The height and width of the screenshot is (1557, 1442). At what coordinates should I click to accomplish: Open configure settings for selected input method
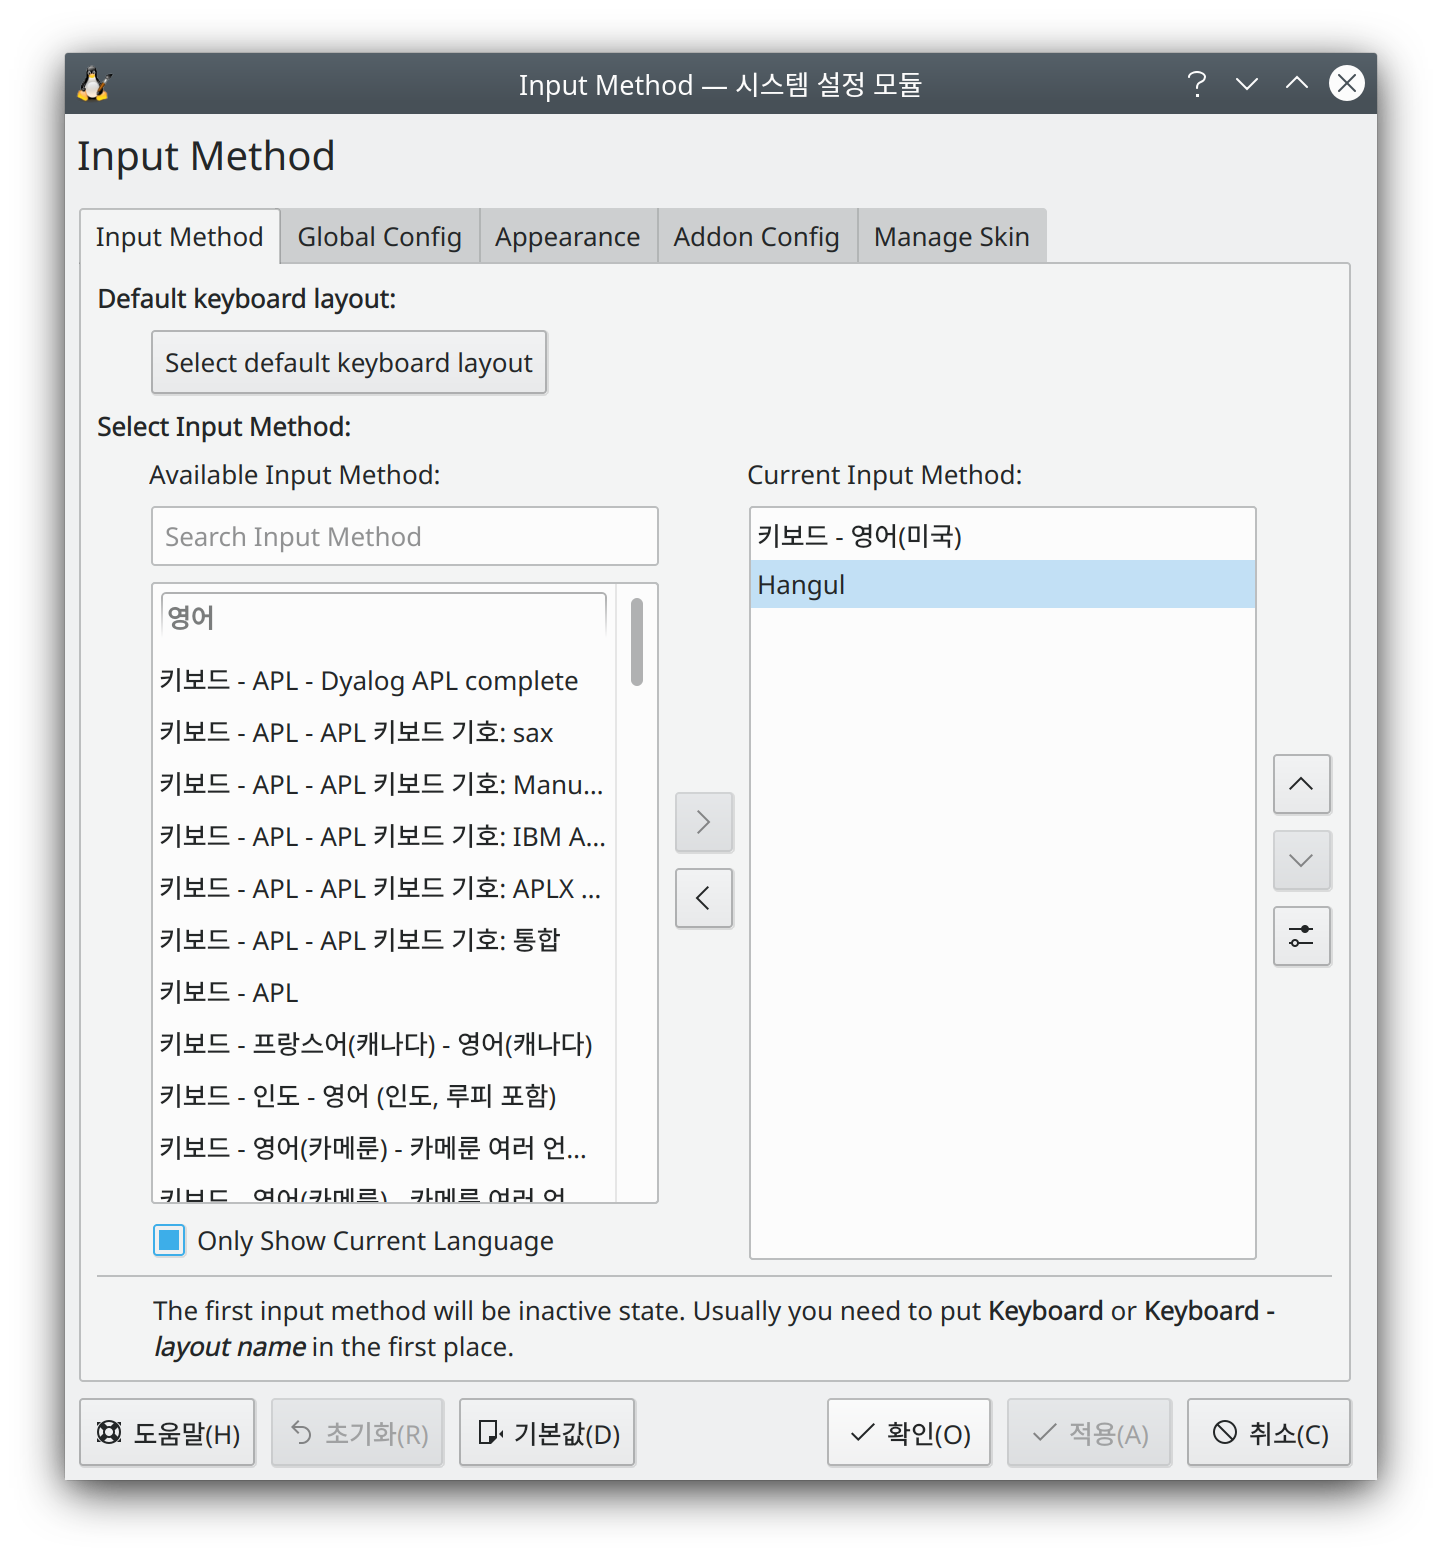(x=1301, y=936)
